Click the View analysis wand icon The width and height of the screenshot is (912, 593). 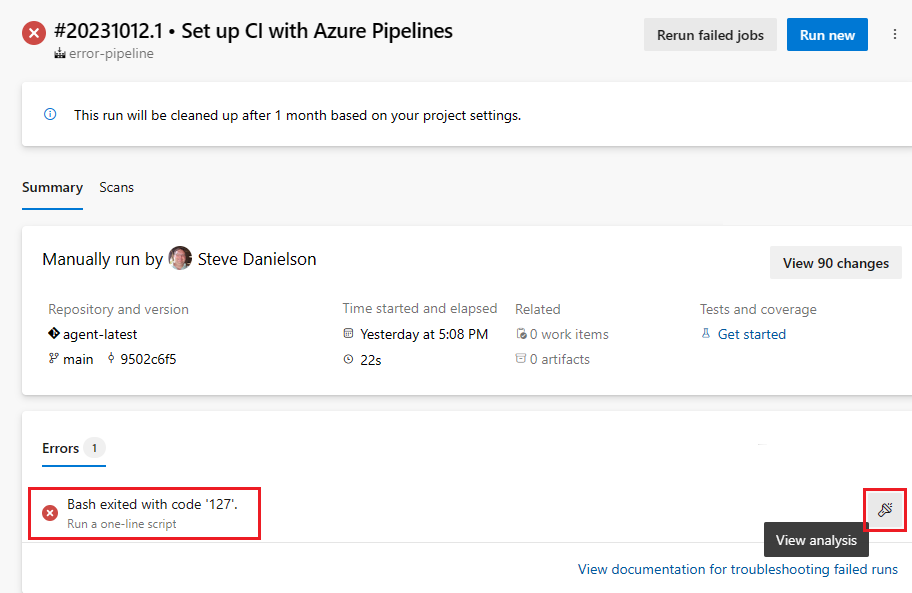885,510
